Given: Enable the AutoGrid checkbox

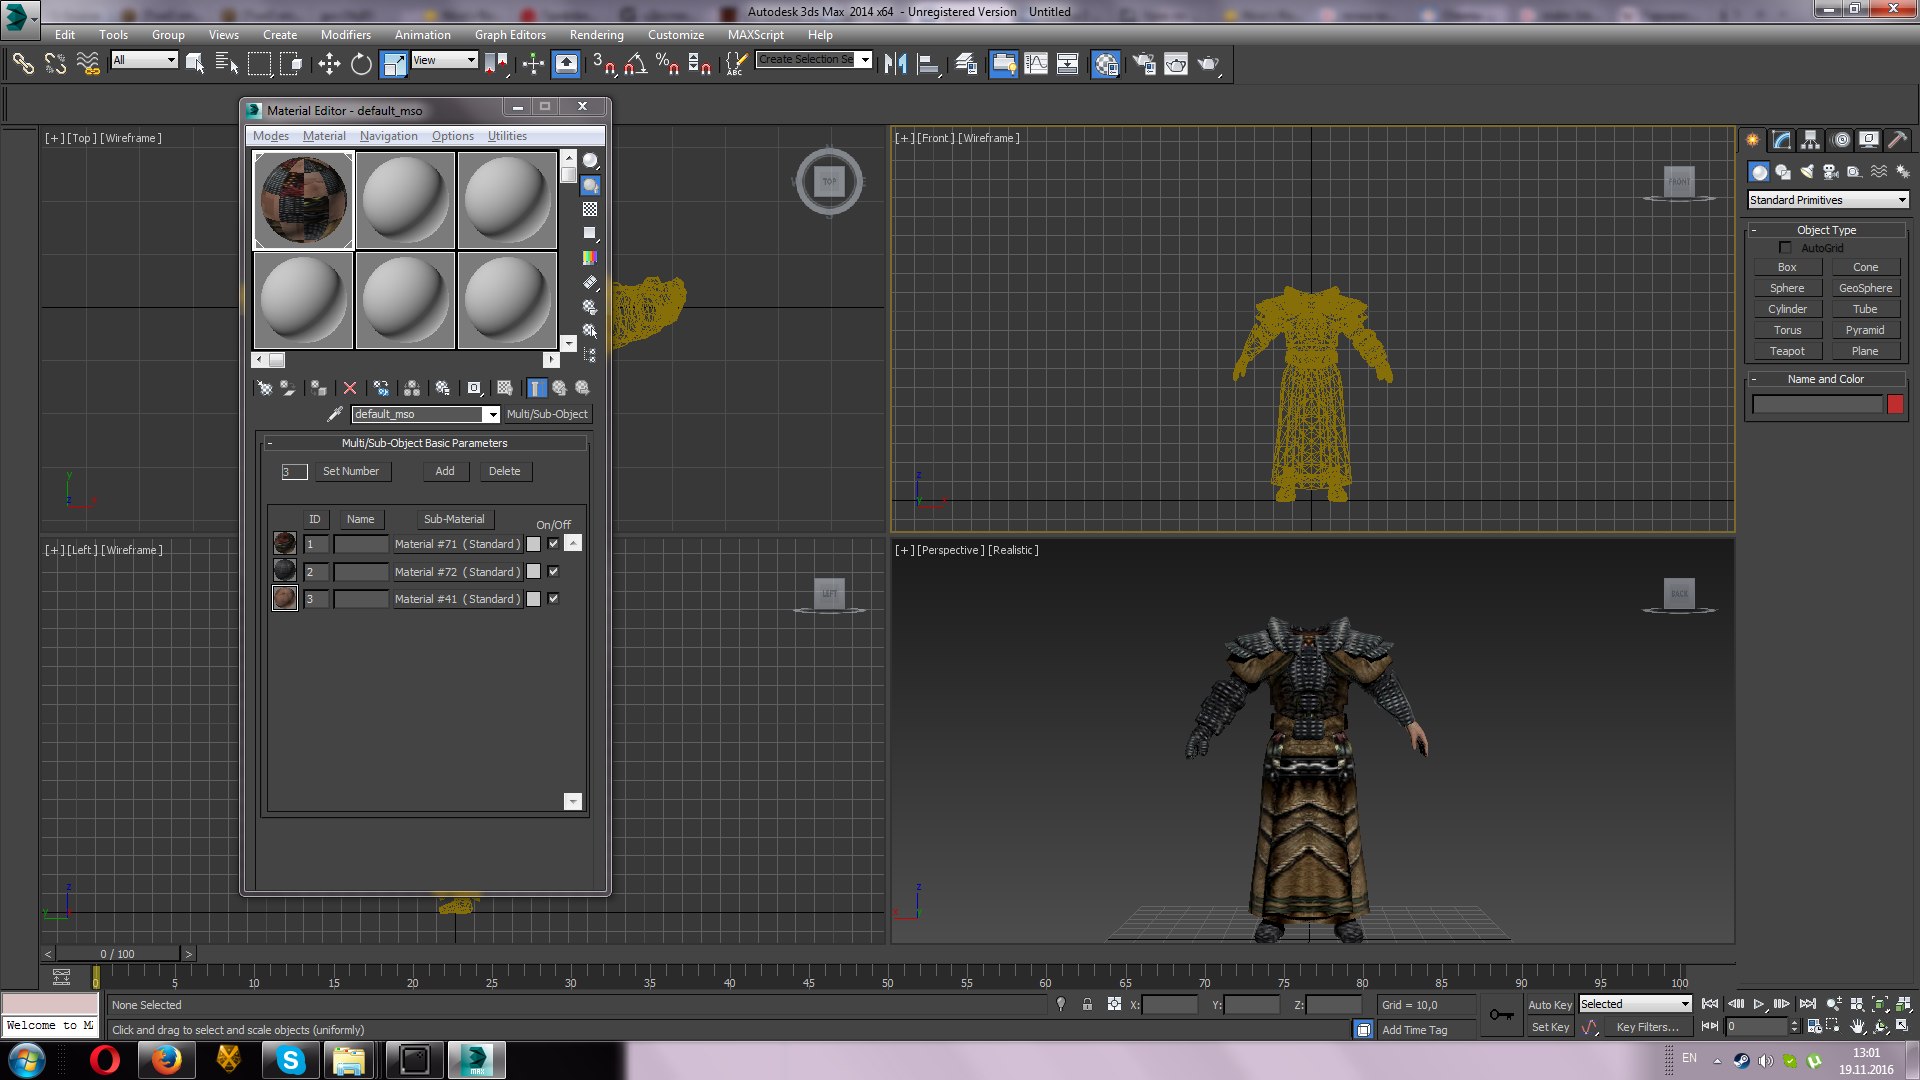Looking at the screenshot, I should (x=1785, y=248).
